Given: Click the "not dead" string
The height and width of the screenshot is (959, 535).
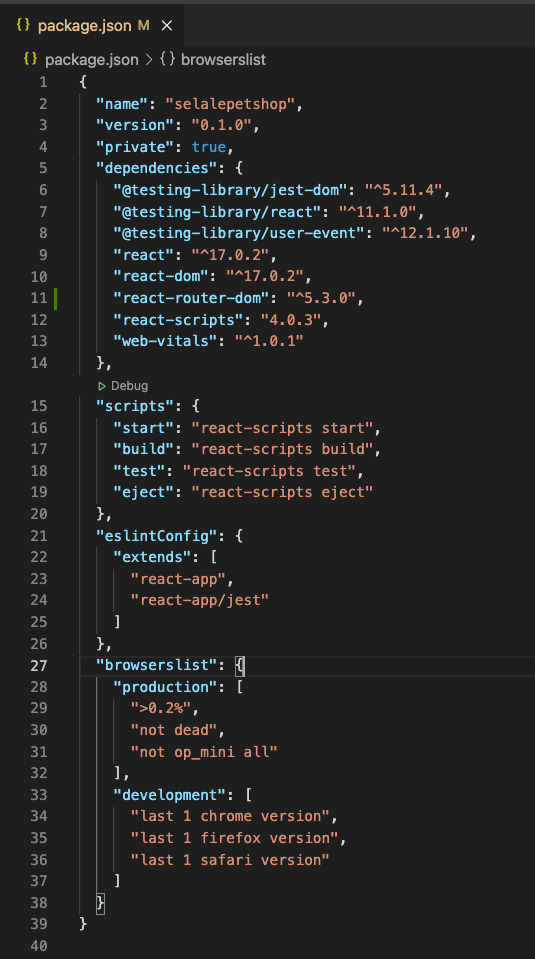Looking at the screenshot, I should coord(174,730).
